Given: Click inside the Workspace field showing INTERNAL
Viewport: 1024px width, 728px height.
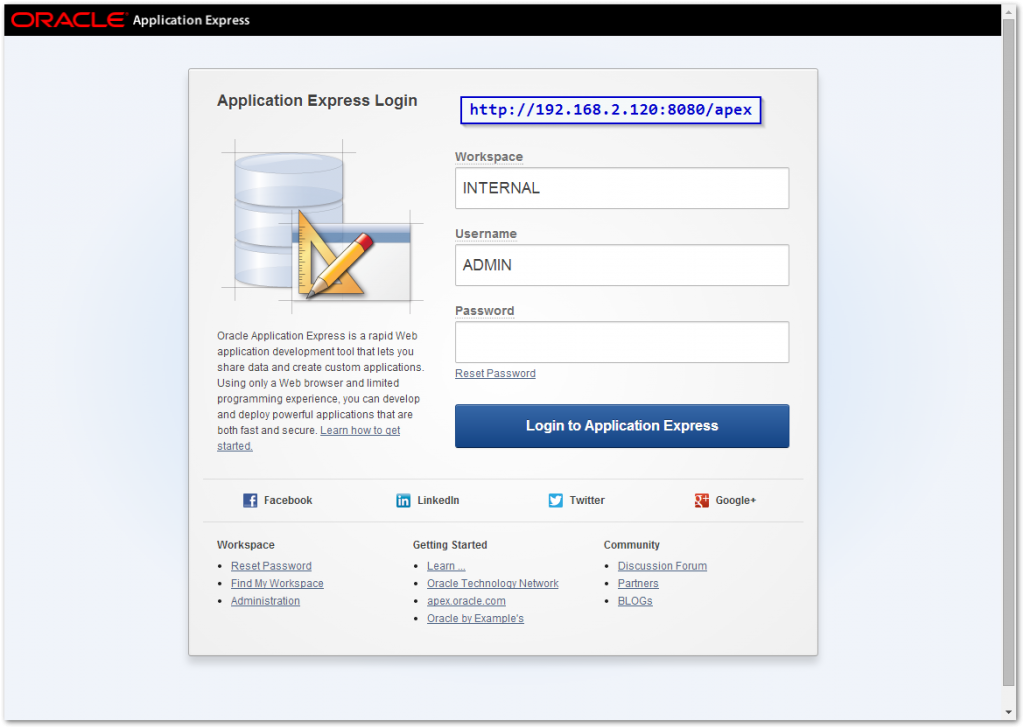Looking at the screenshot, I should tap(621, 188).
